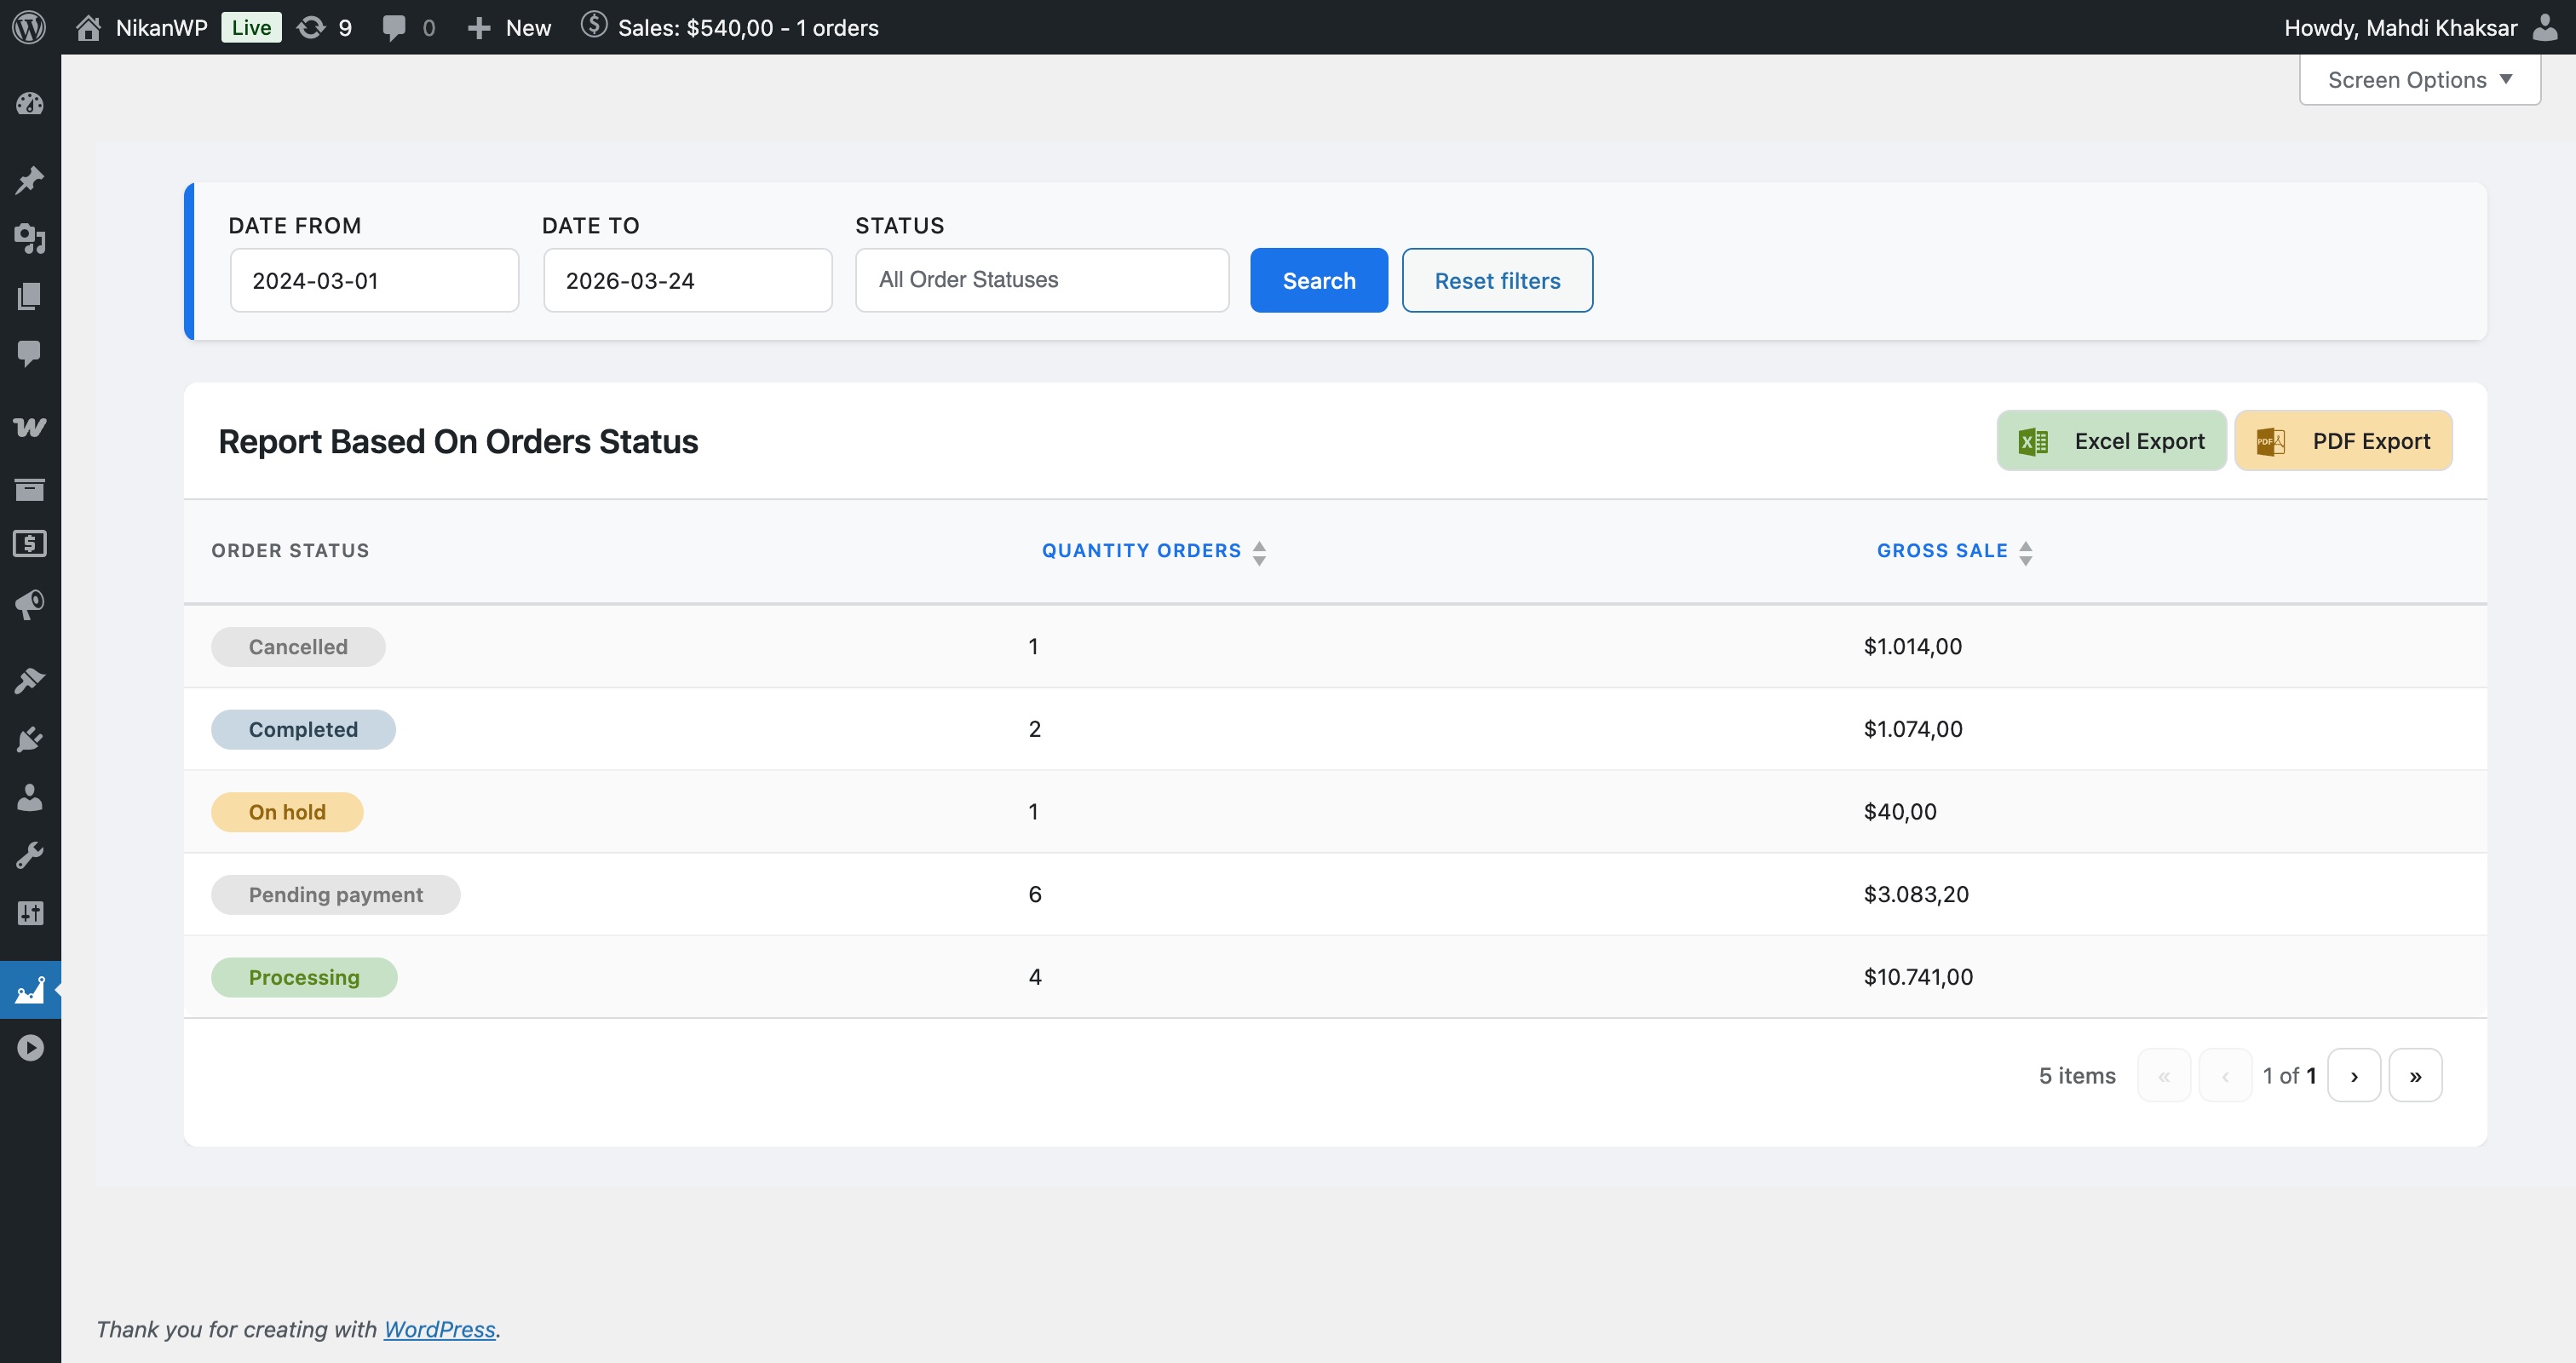
Task: Open Marketing megaphone icon in sidebar
Action: point(30,604)
